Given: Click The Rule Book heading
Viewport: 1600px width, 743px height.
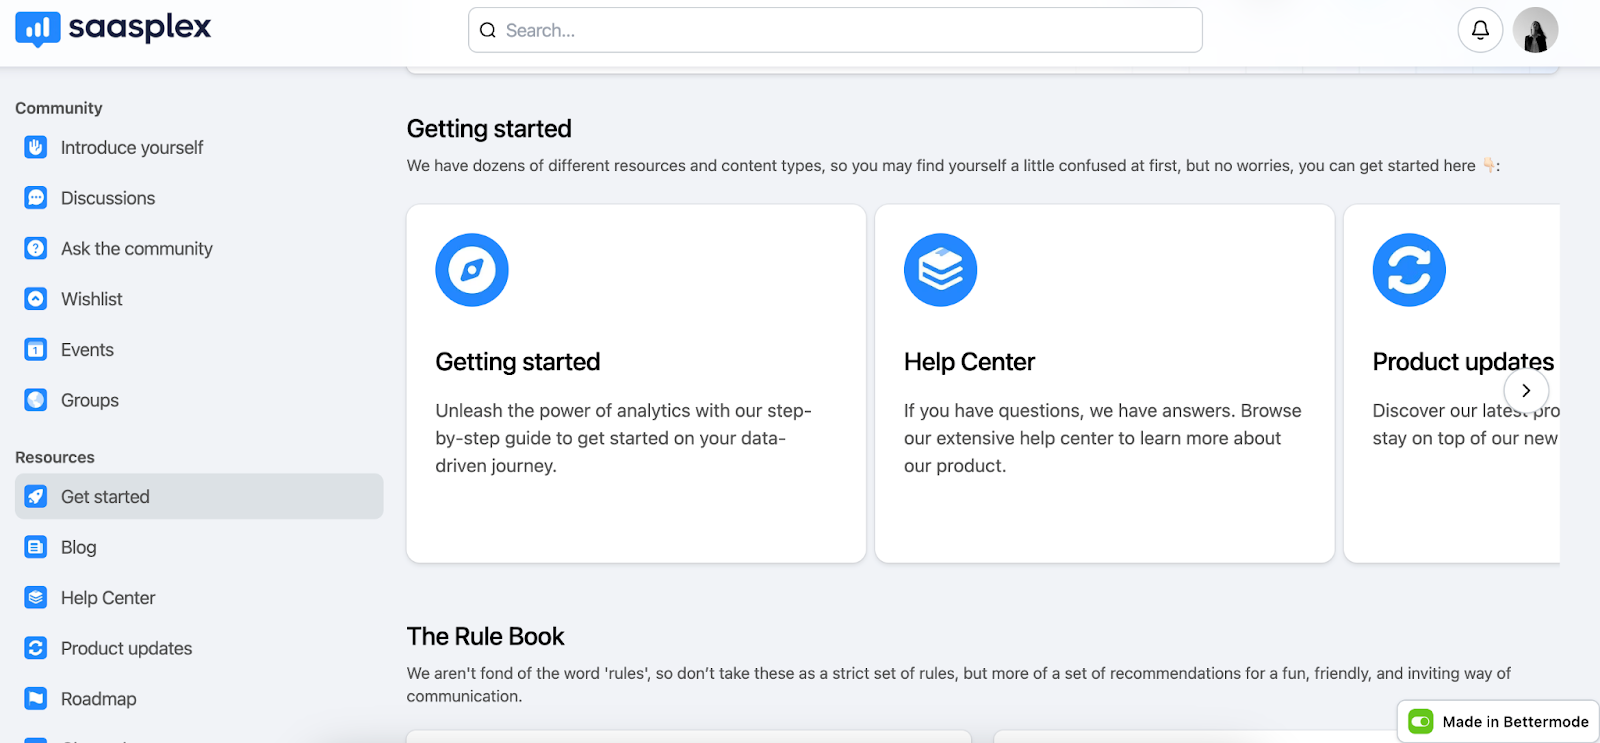Looking at the screenshot, I should coord(485,636).
